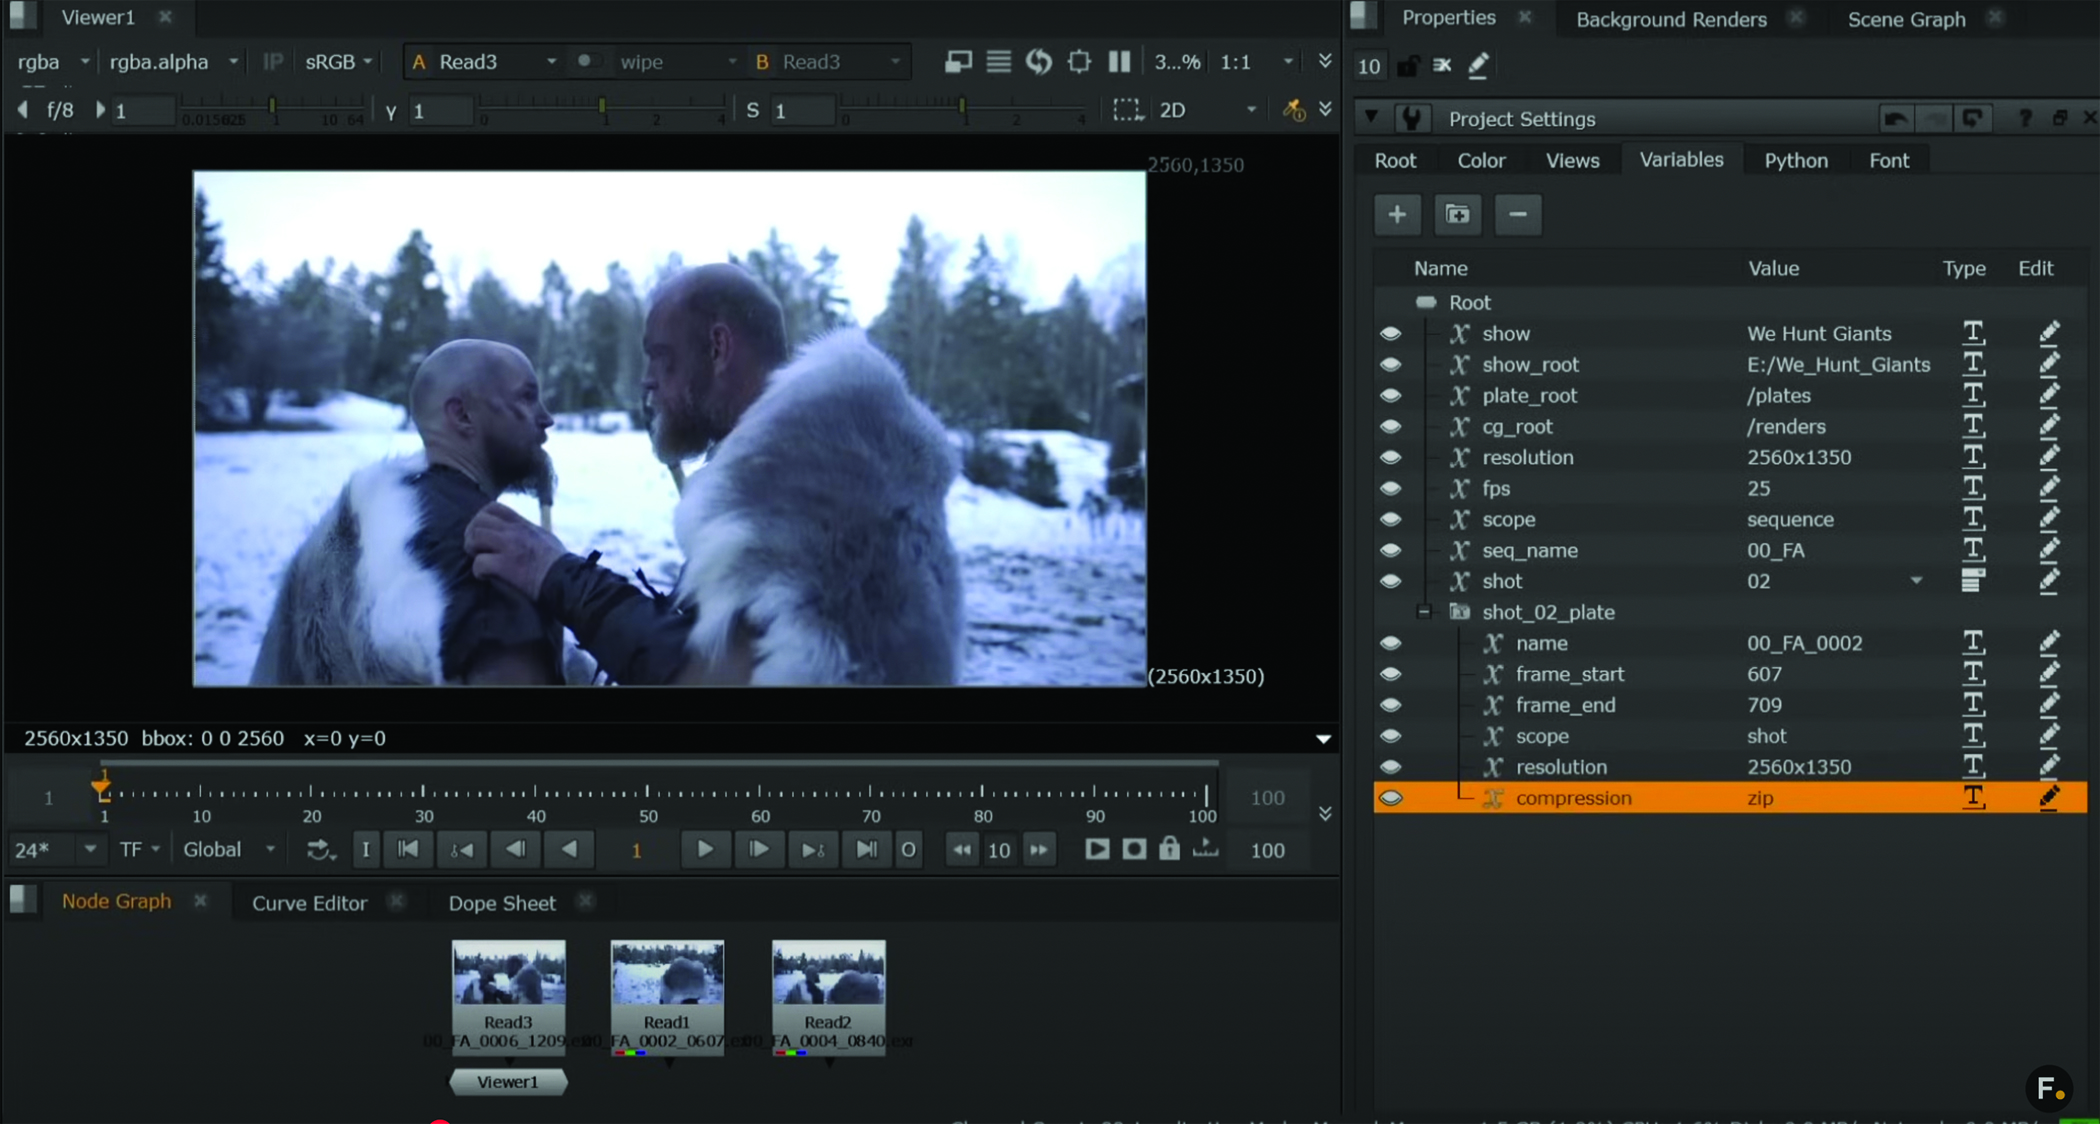2100x1124 pixels.
Task: Open the Global frame range dropdown
Action: 228,849
